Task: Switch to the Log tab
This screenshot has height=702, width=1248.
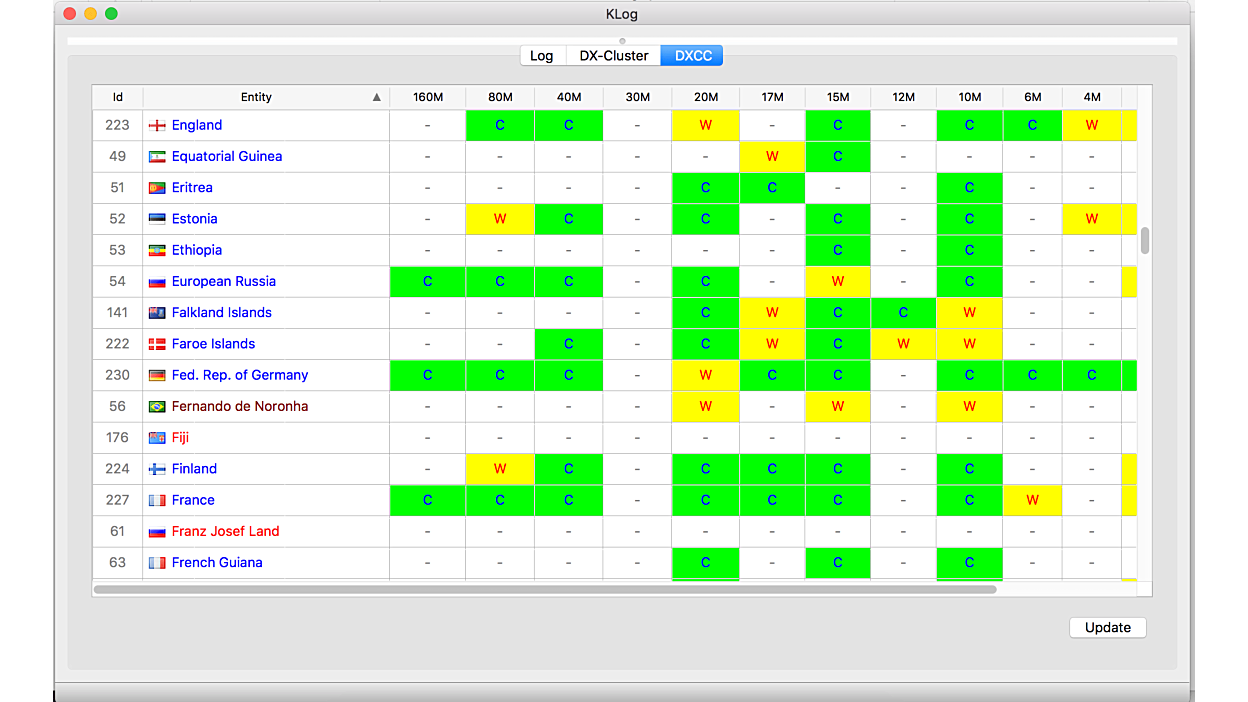Action: click(x=542, y=56)
